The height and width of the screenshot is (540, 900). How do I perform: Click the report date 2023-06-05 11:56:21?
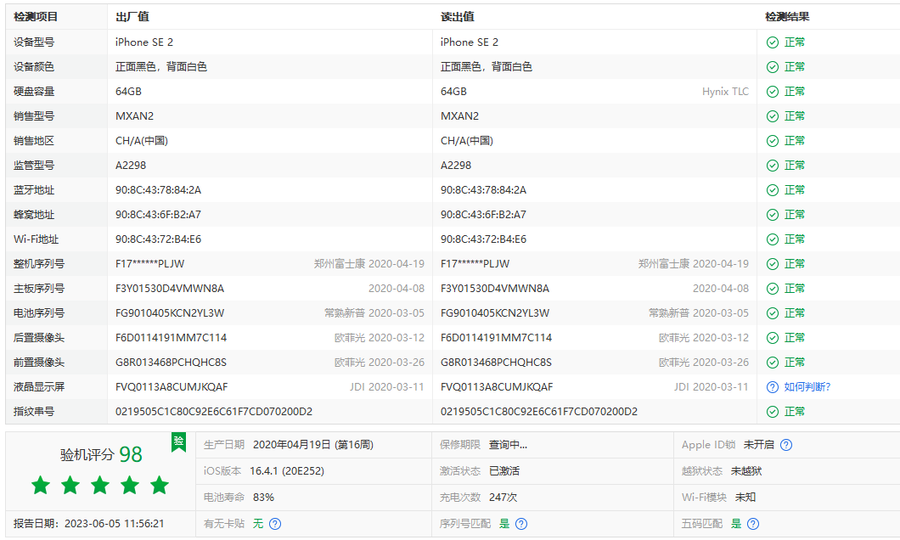tap(114, 523)
